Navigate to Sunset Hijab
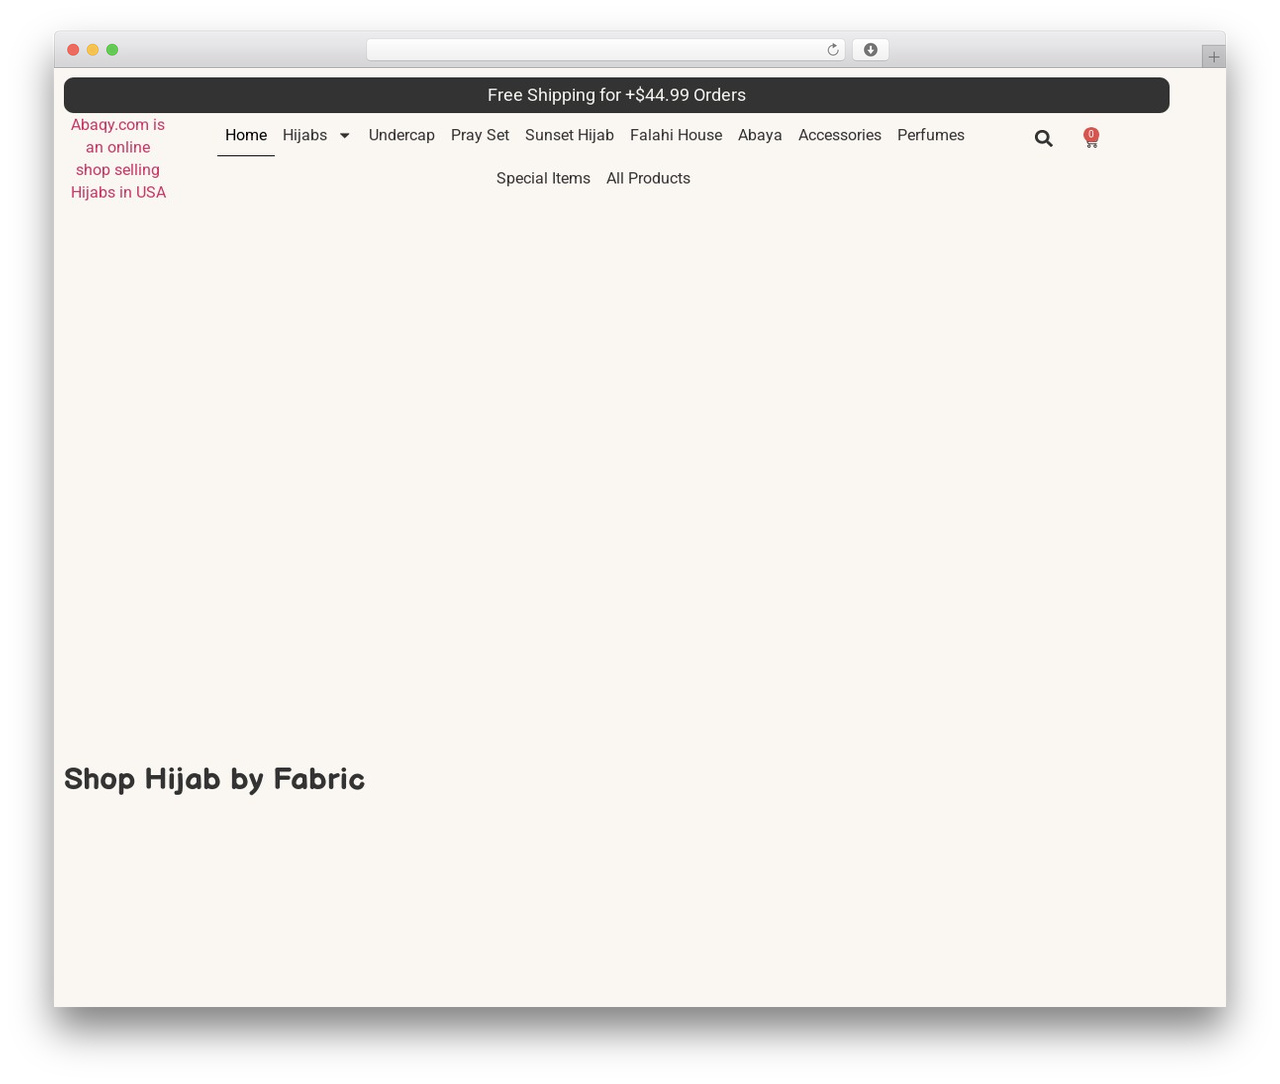 tap(569, 135)
